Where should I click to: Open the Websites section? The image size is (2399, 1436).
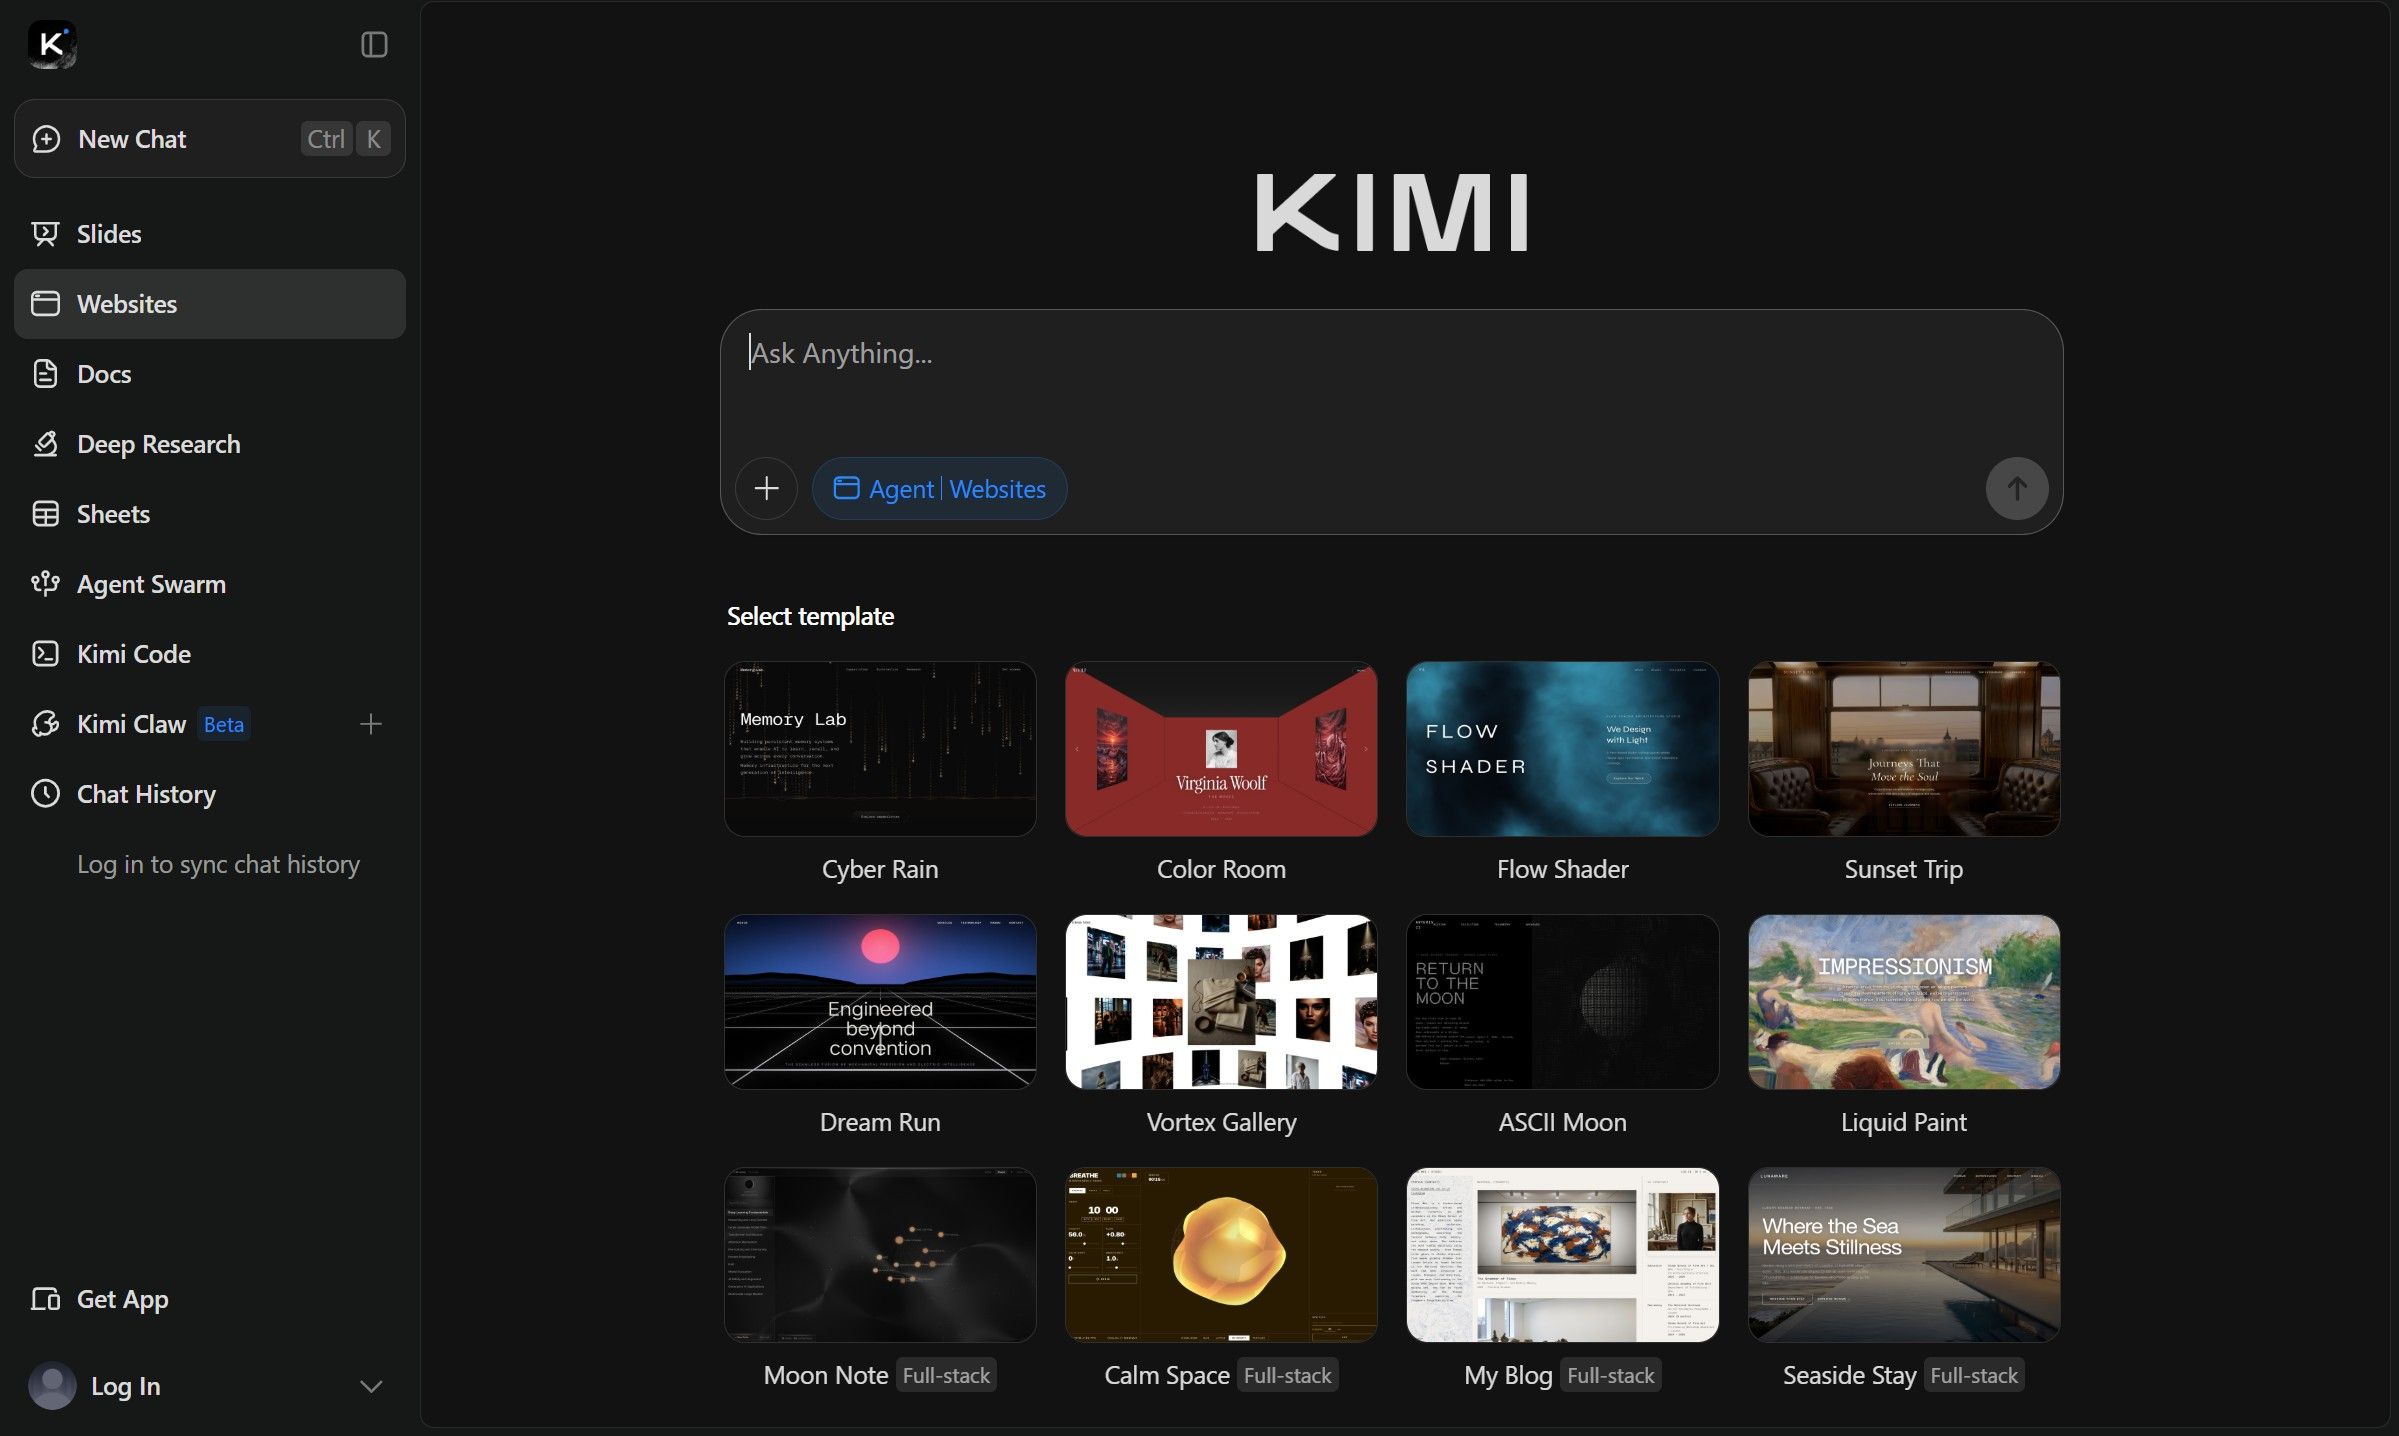click(210, 304)
